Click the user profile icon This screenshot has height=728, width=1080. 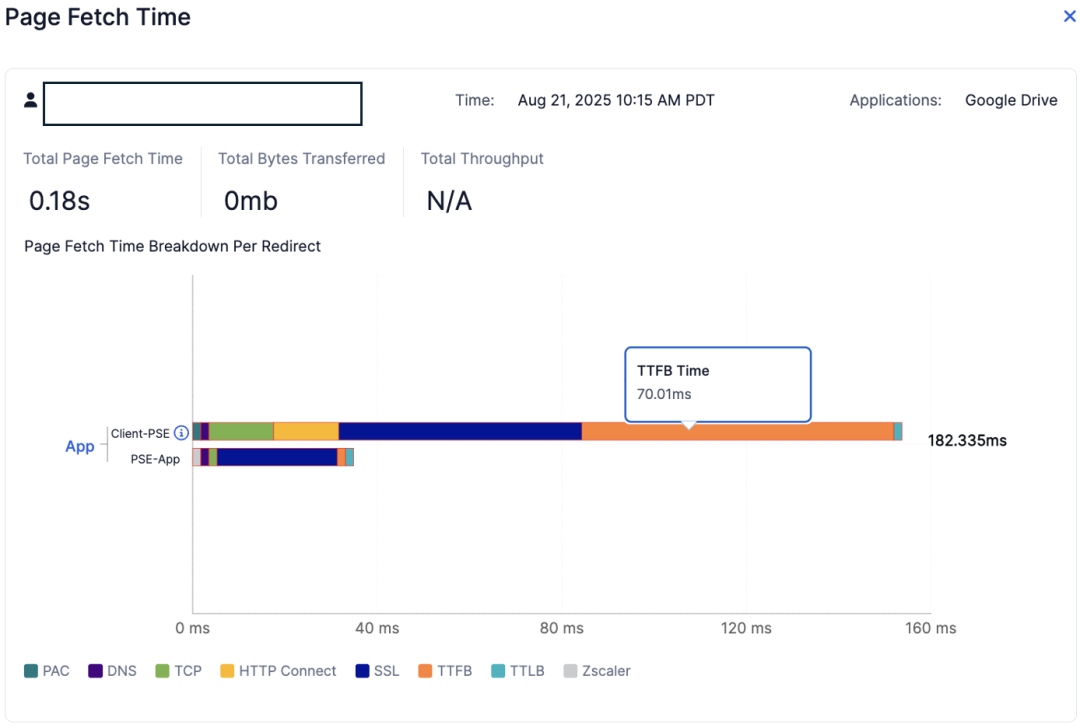(x=31, y=100)
